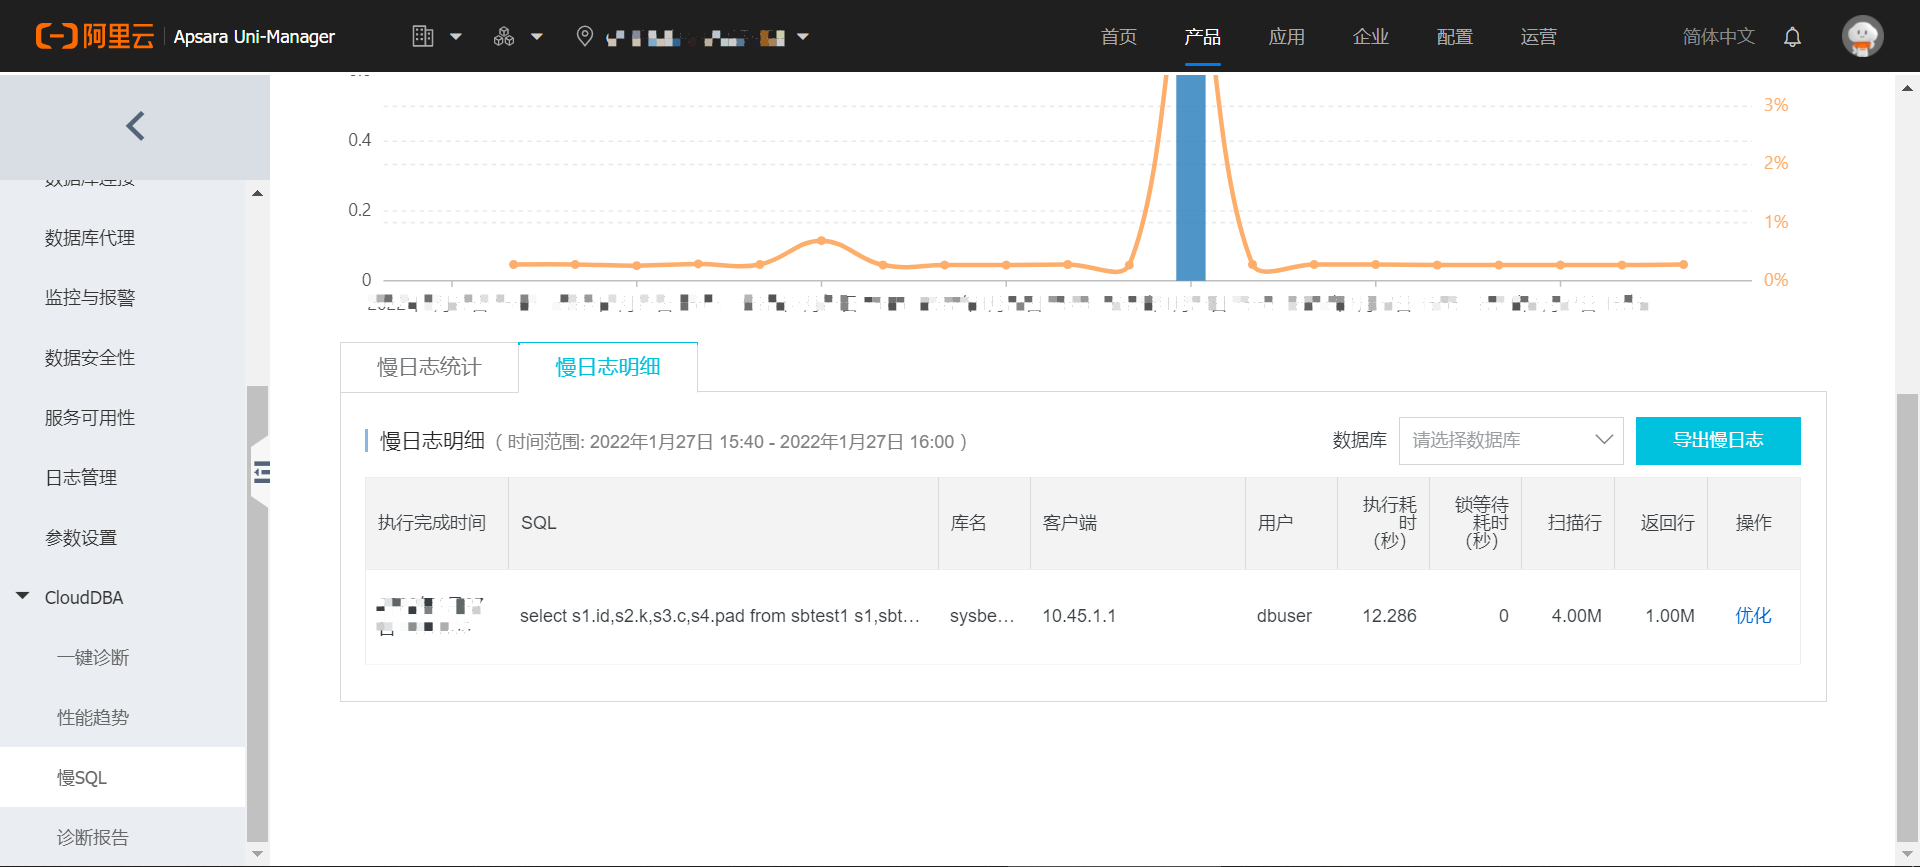Click the 4.00M scanned rows value

1576,616
